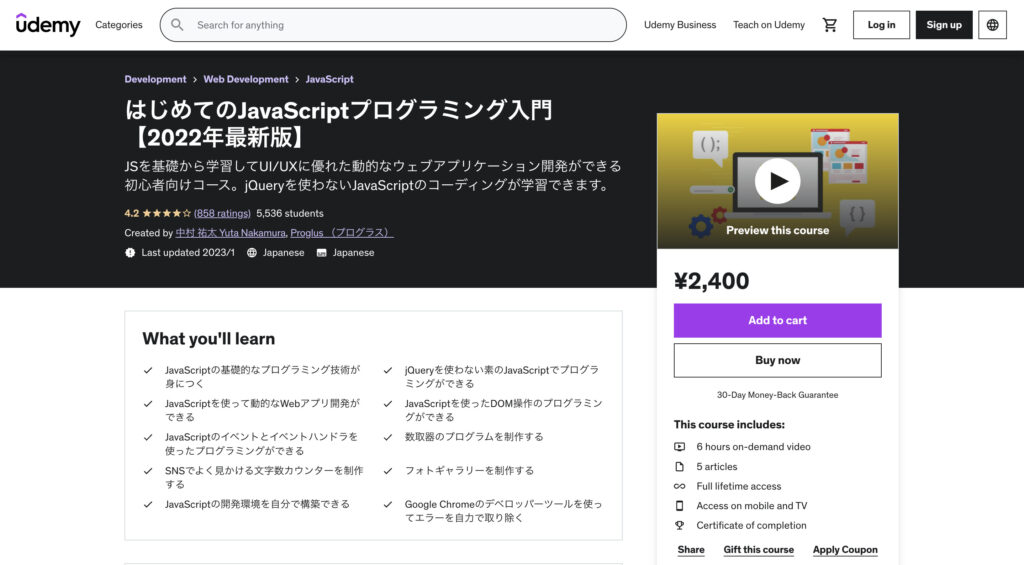Click the articles document icon

tap(679, 466)
